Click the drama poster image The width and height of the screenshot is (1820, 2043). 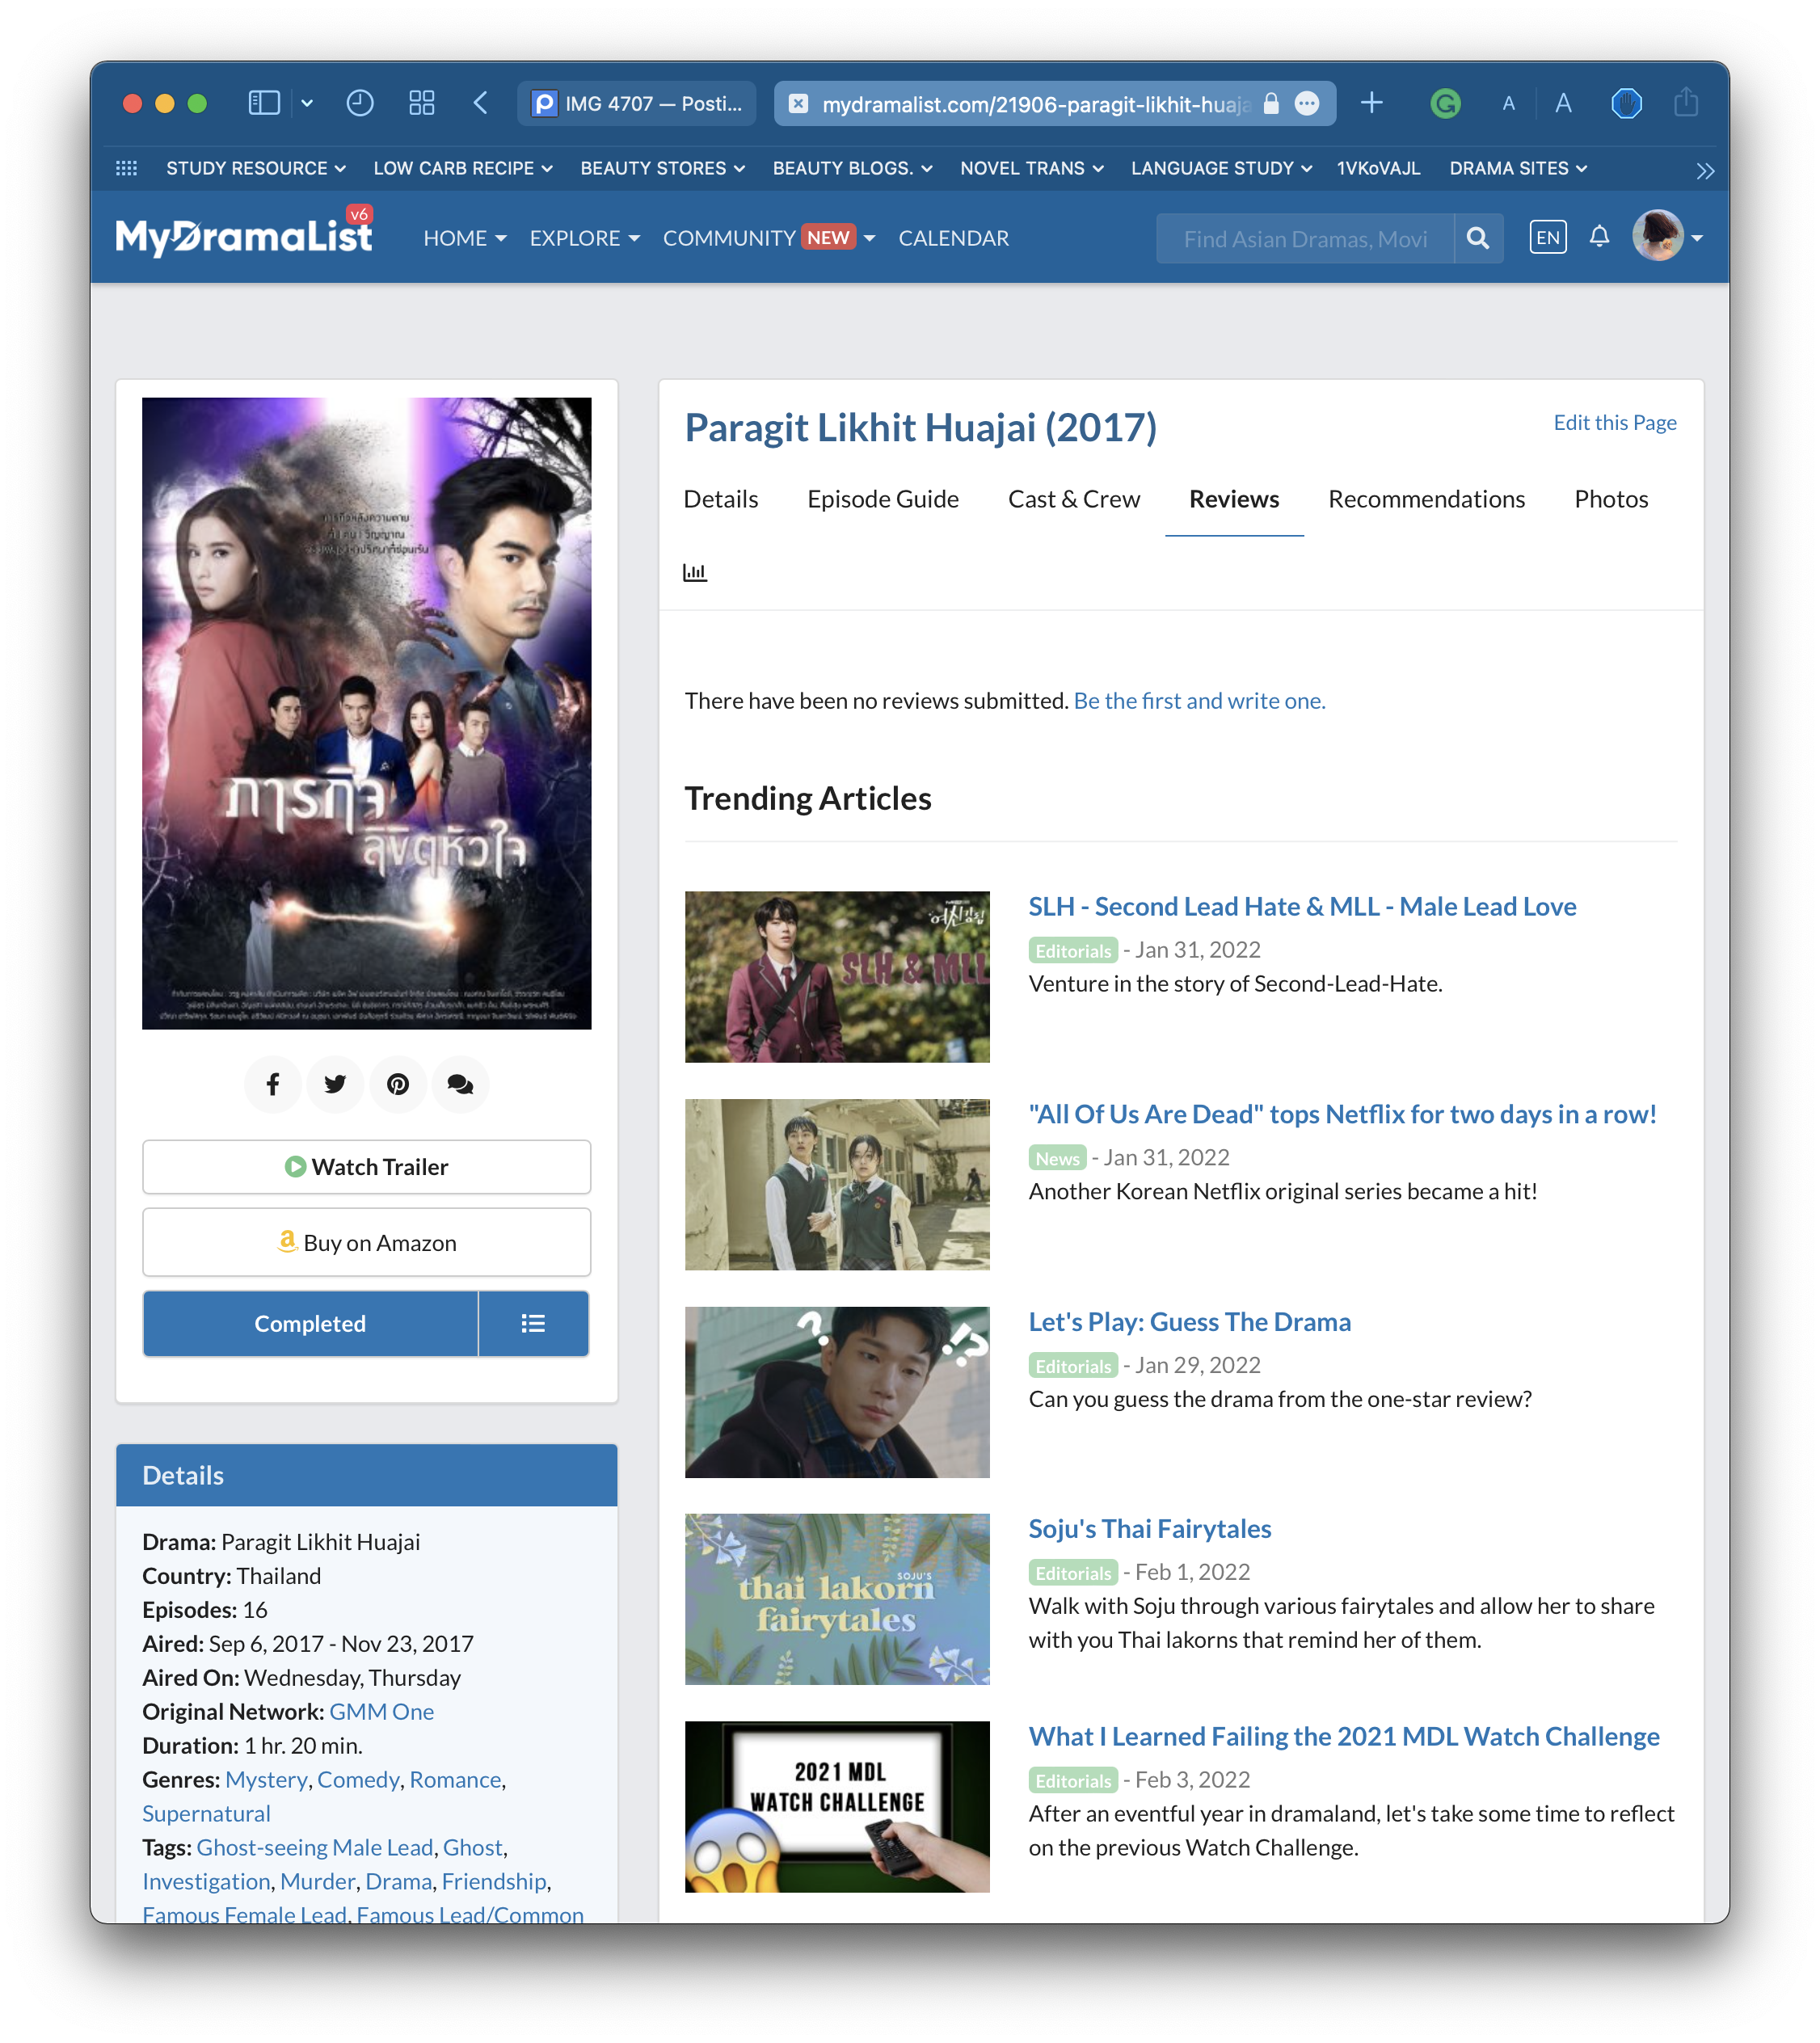(366, 713)
